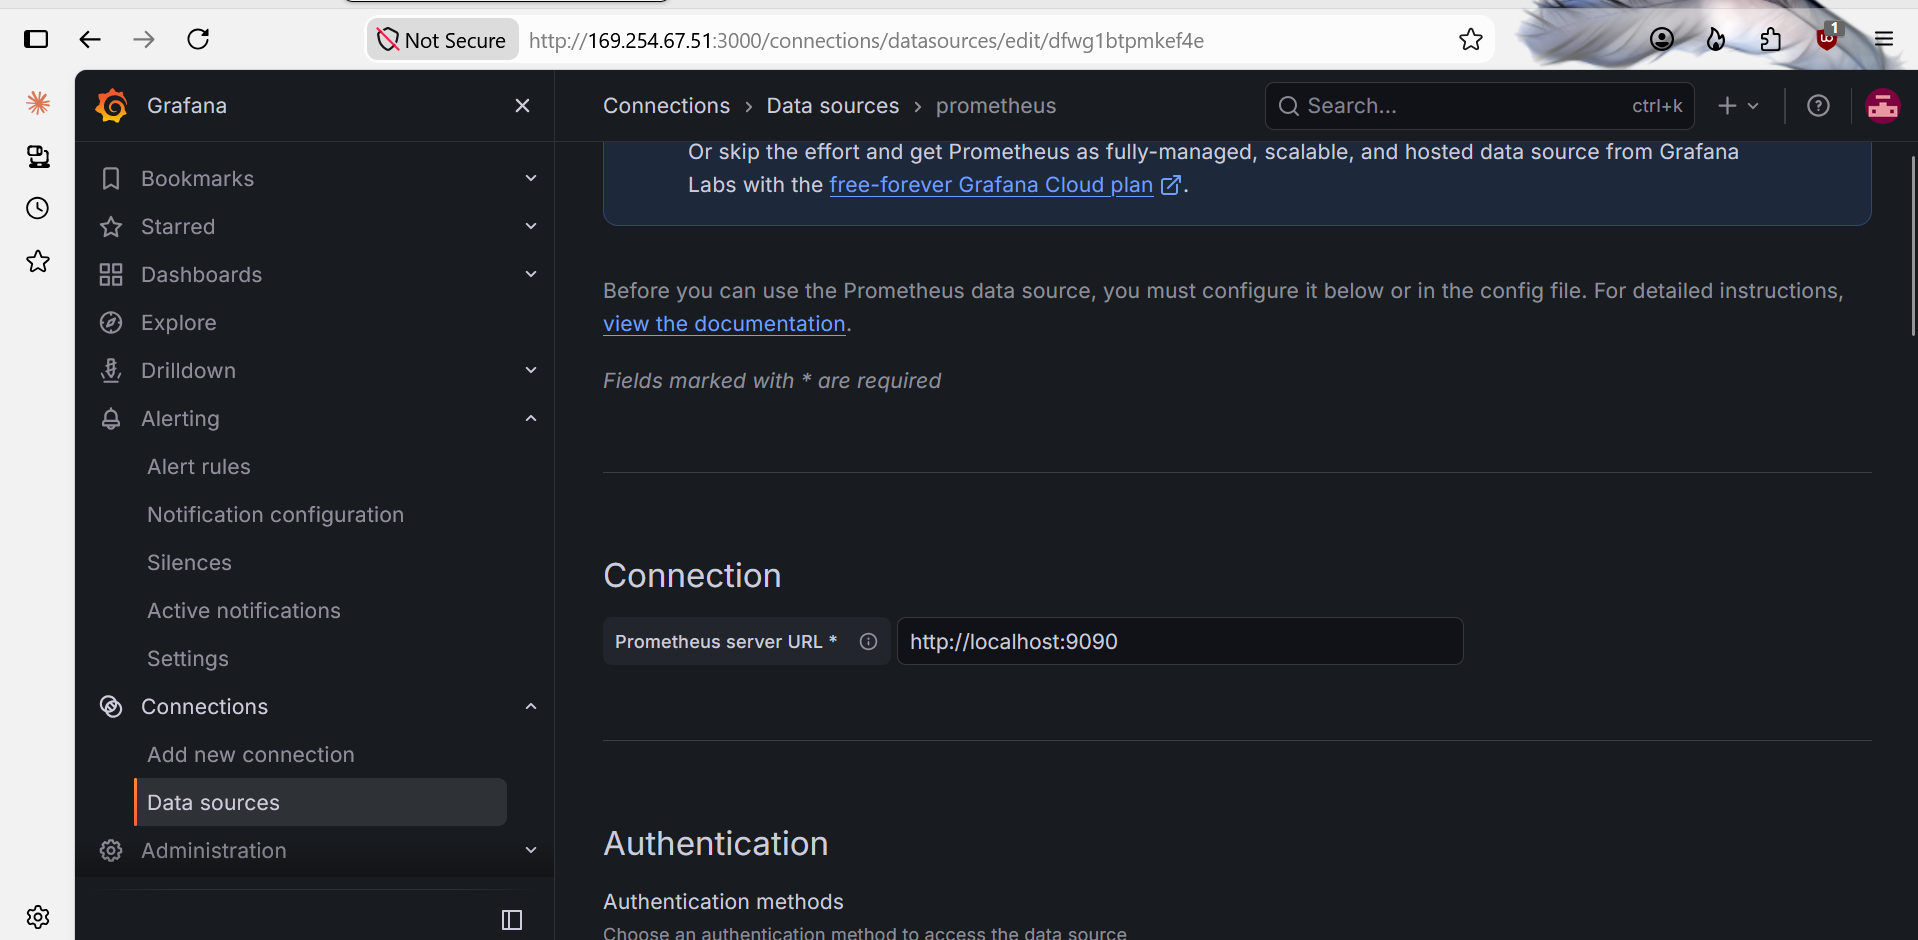
Task: Open the browser account icon
Action: pyautogui.click(x=1662, y=39)
